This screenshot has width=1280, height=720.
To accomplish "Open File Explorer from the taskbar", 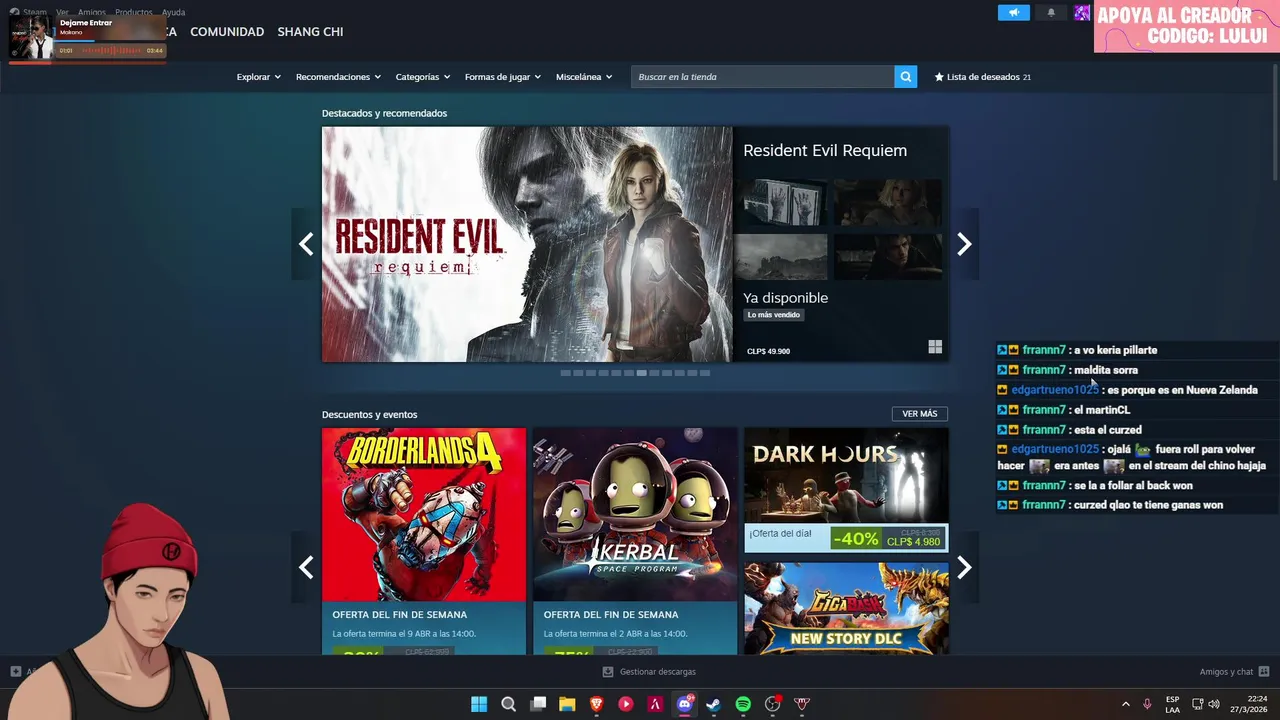I will click(567, 704).
